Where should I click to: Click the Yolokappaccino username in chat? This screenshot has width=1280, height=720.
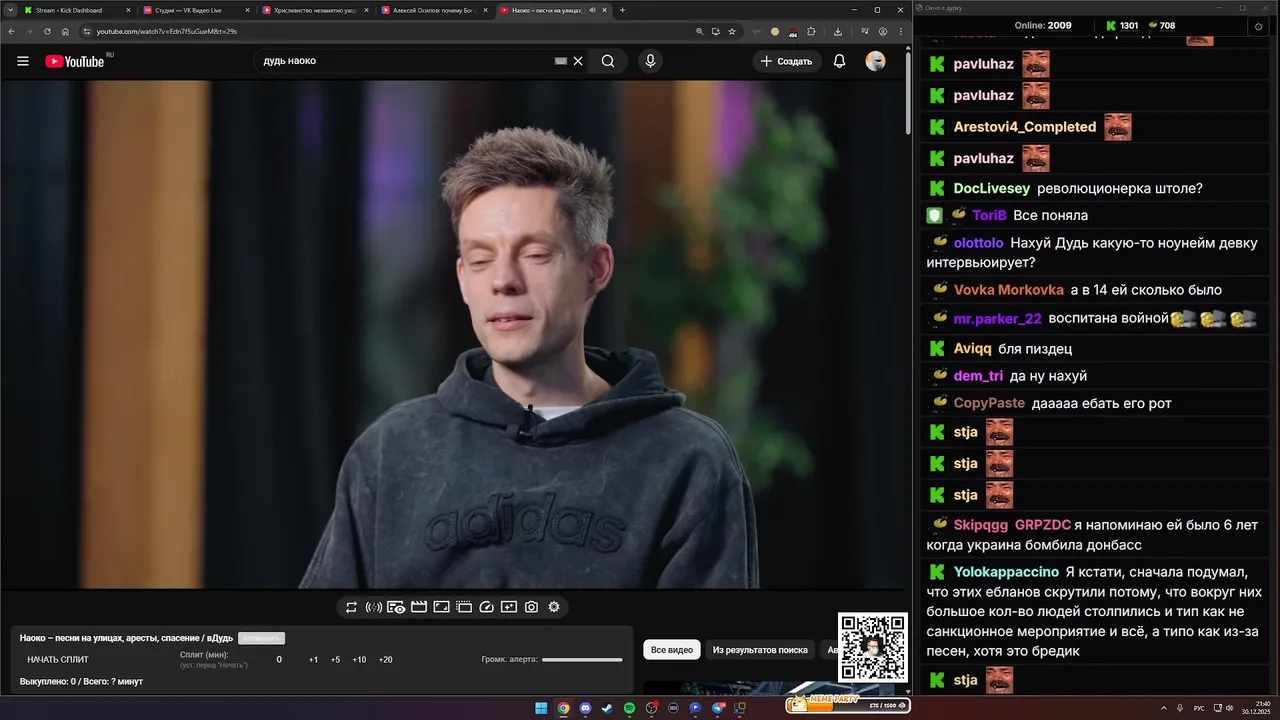point(1006,572)
